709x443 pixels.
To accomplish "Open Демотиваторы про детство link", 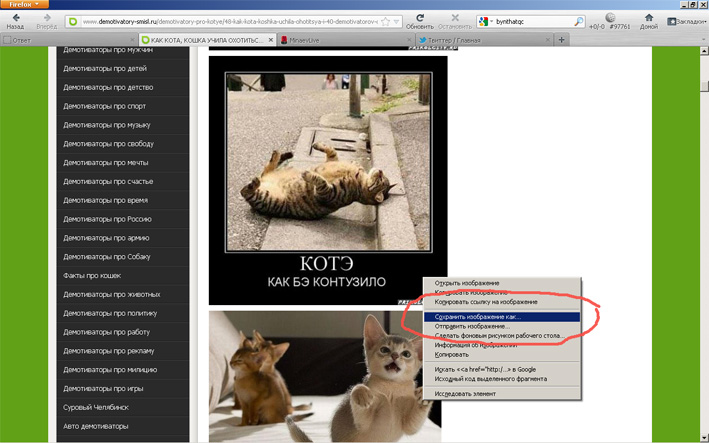I will click(108, 87).
